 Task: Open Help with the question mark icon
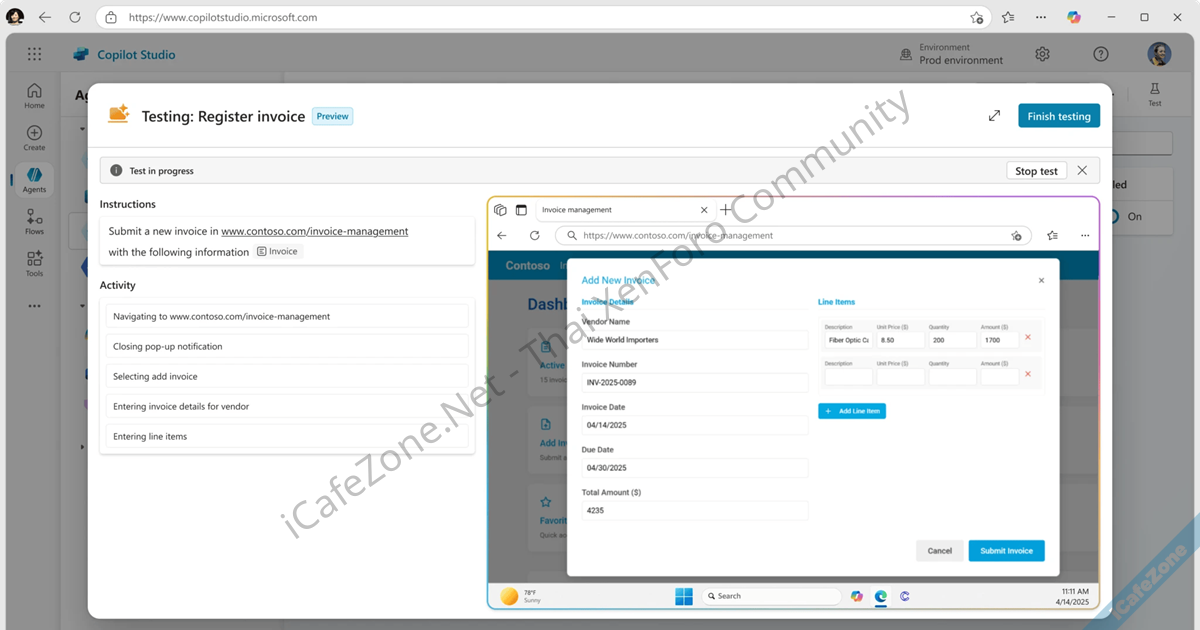coord(1101,53)
